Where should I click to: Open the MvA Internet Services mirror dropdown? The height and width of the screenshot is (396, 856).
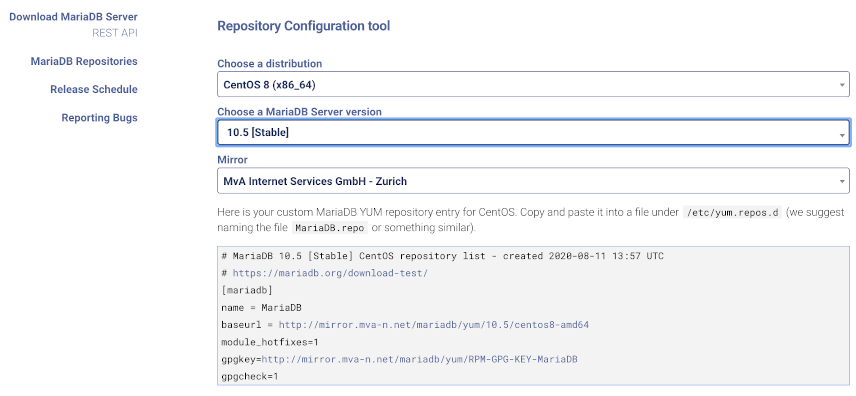coord(533,181)
